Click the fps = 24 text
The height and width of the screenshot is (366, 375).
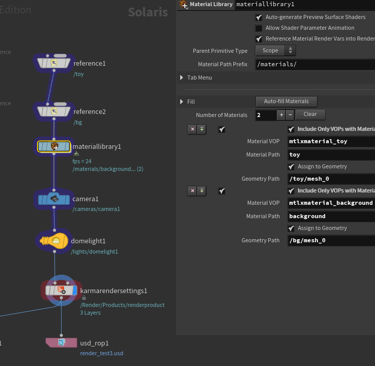[82, 161]
